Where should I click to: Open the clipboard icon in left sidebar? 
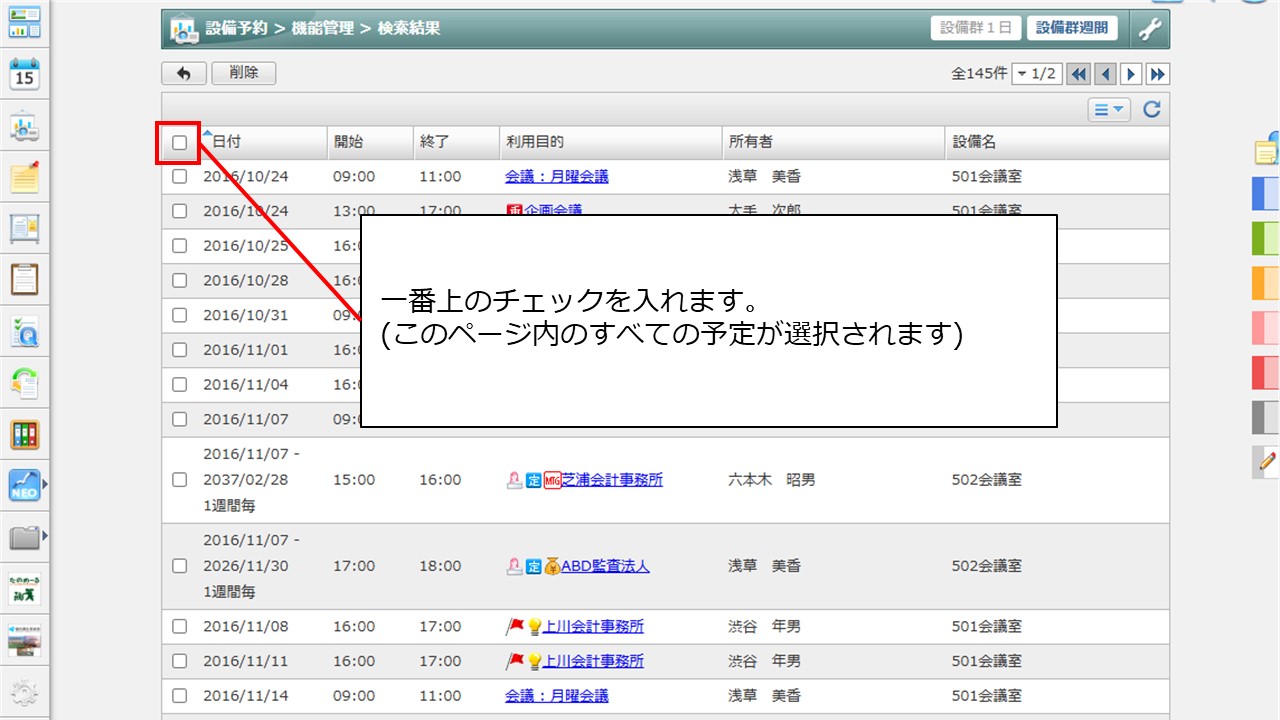[24, 279]
